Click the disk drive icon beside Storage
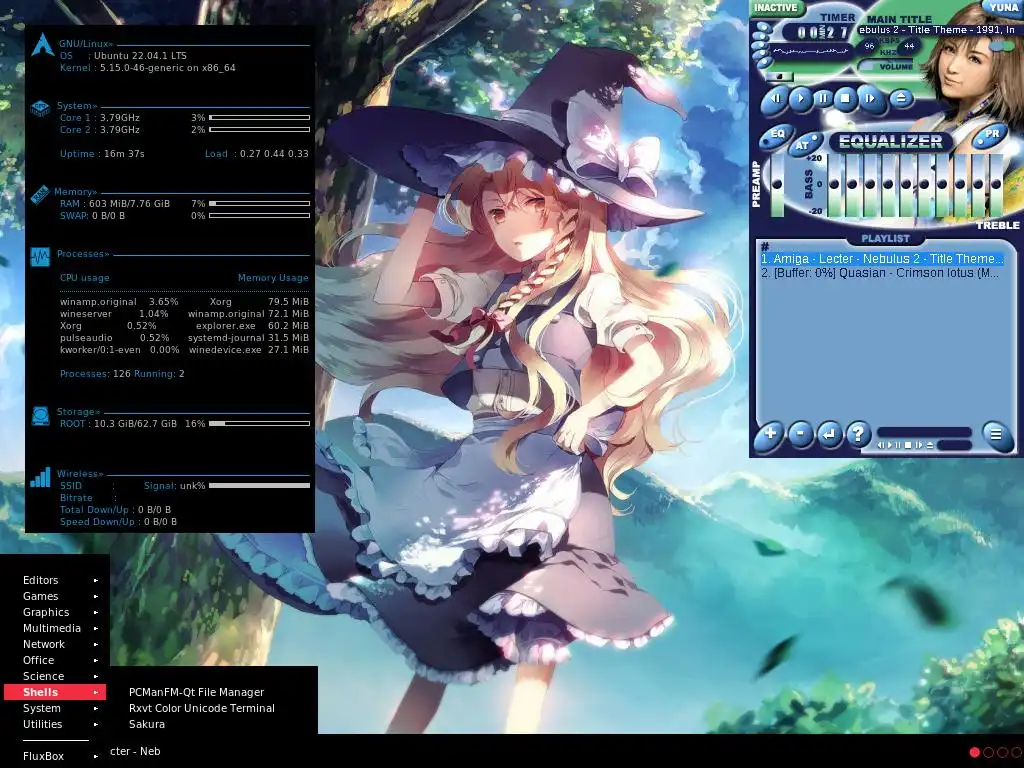The image size is (1024, 768). coord(40,415)
